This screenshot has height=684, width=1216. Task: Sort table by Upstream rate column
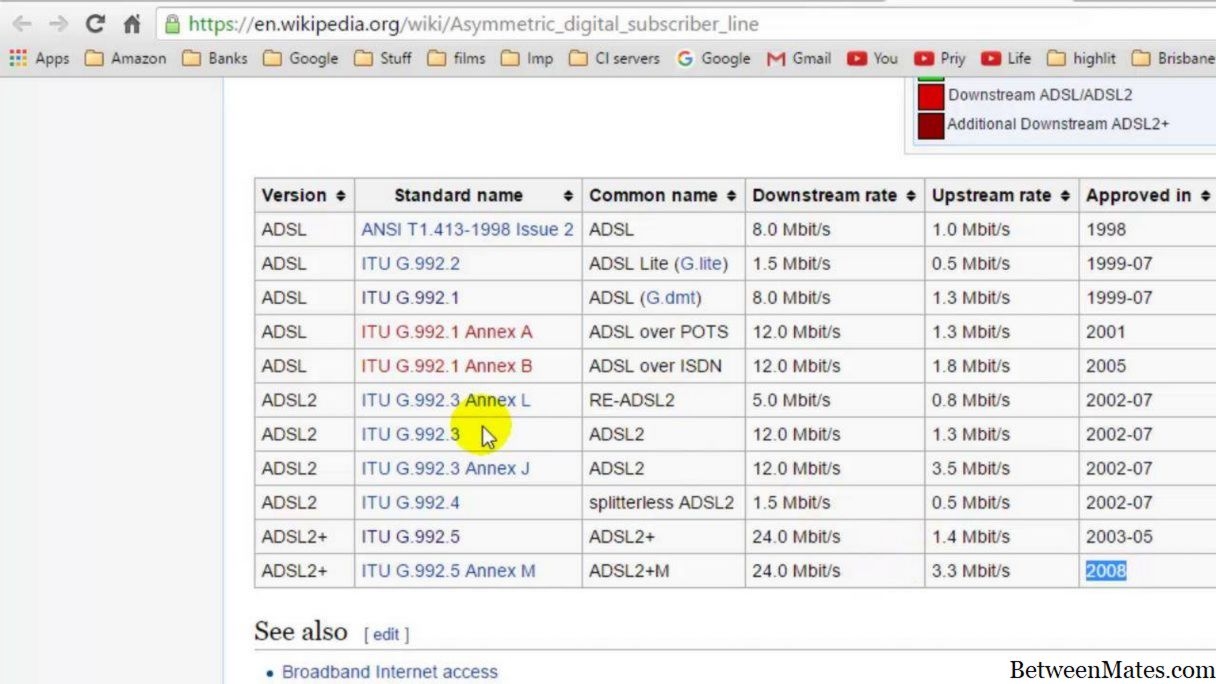click(1001, 196)
